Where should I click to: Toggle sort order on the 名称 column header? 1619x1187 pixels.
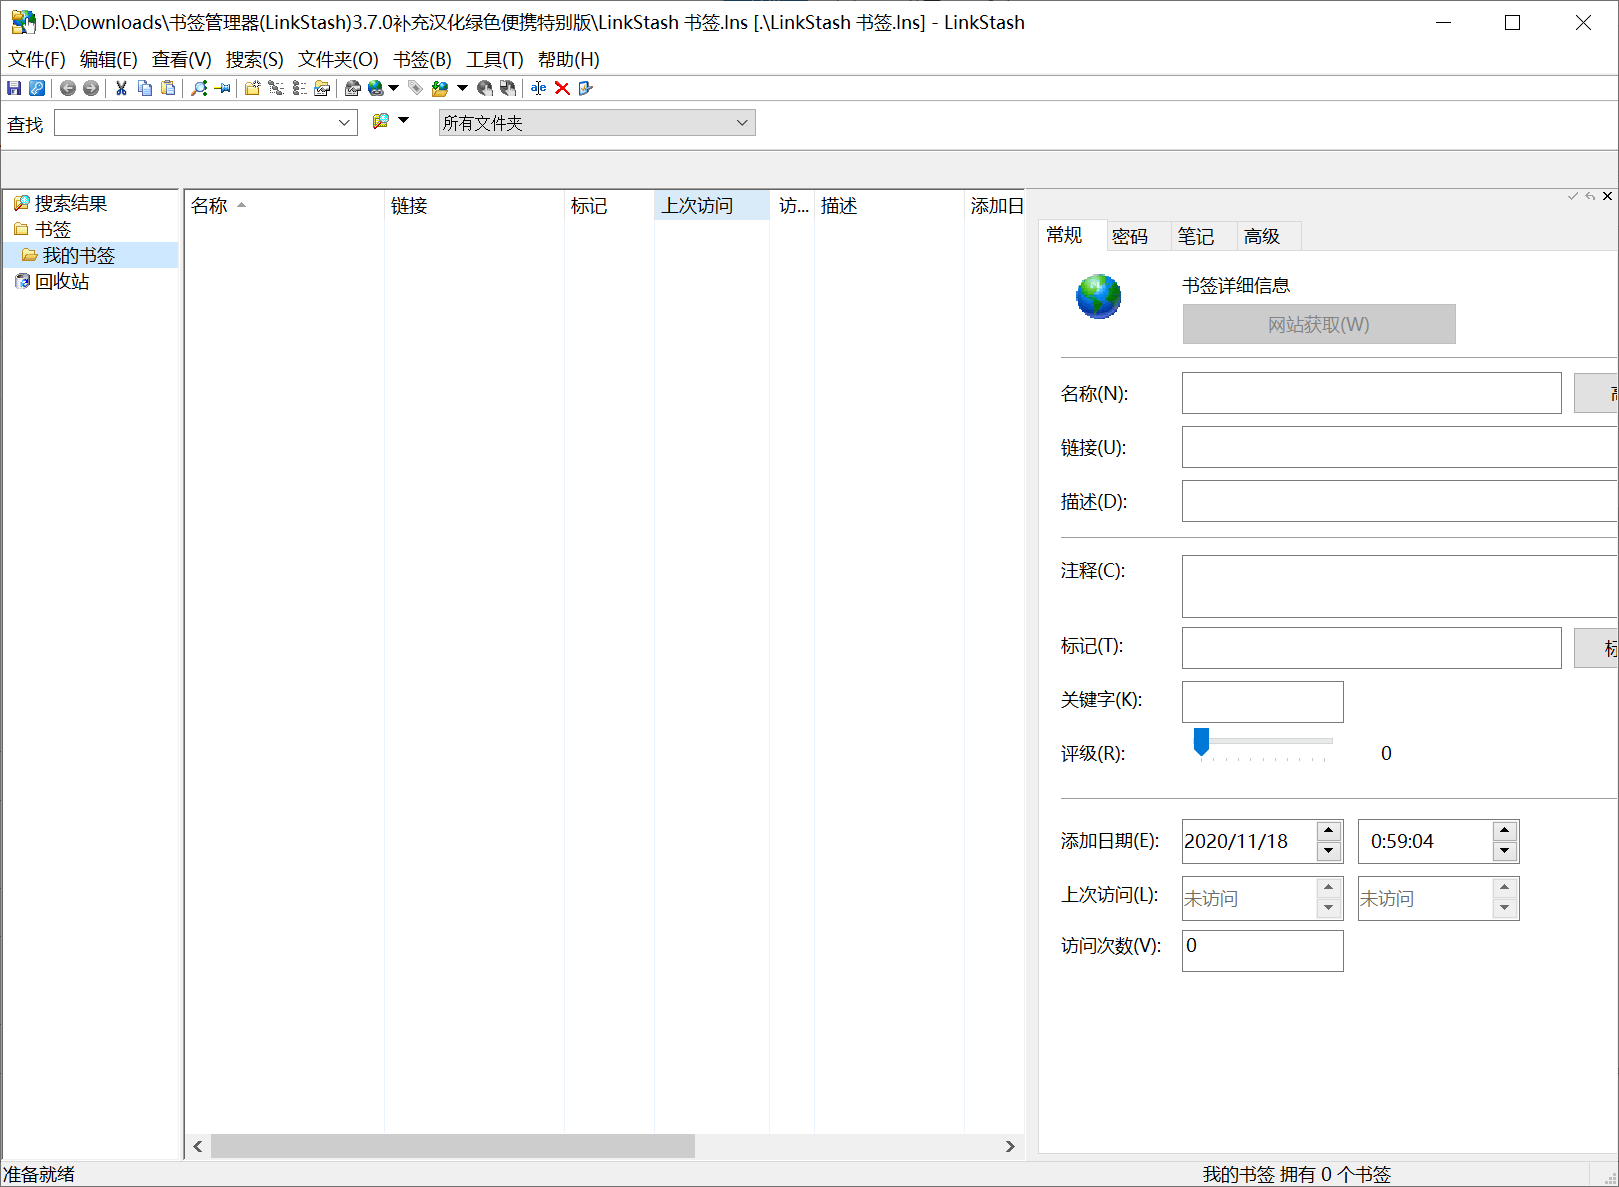pos(211,205)
